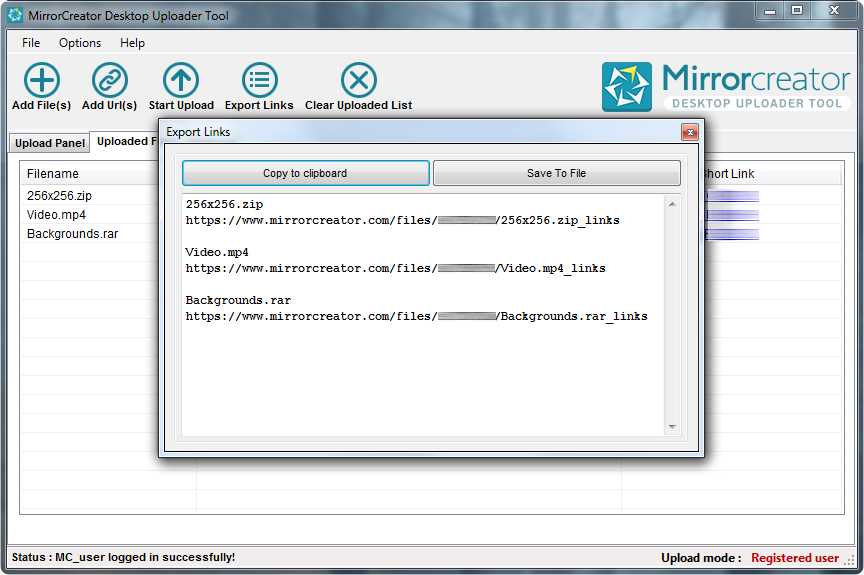
Task: Click the 256x256.zip_links URL in dialog
Action: (403, 220)
